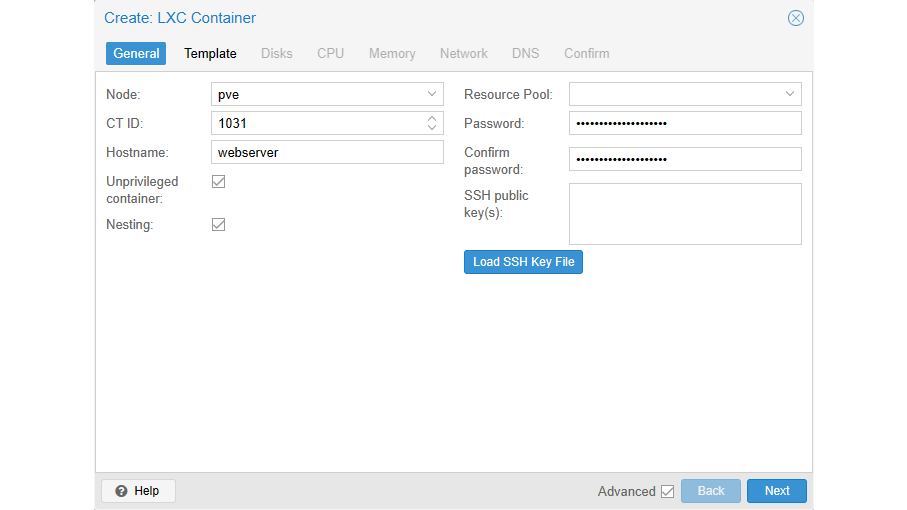Toggle the Unprivileged container checkbox
The height and width of the screenshot is (510, 907).
219,182
